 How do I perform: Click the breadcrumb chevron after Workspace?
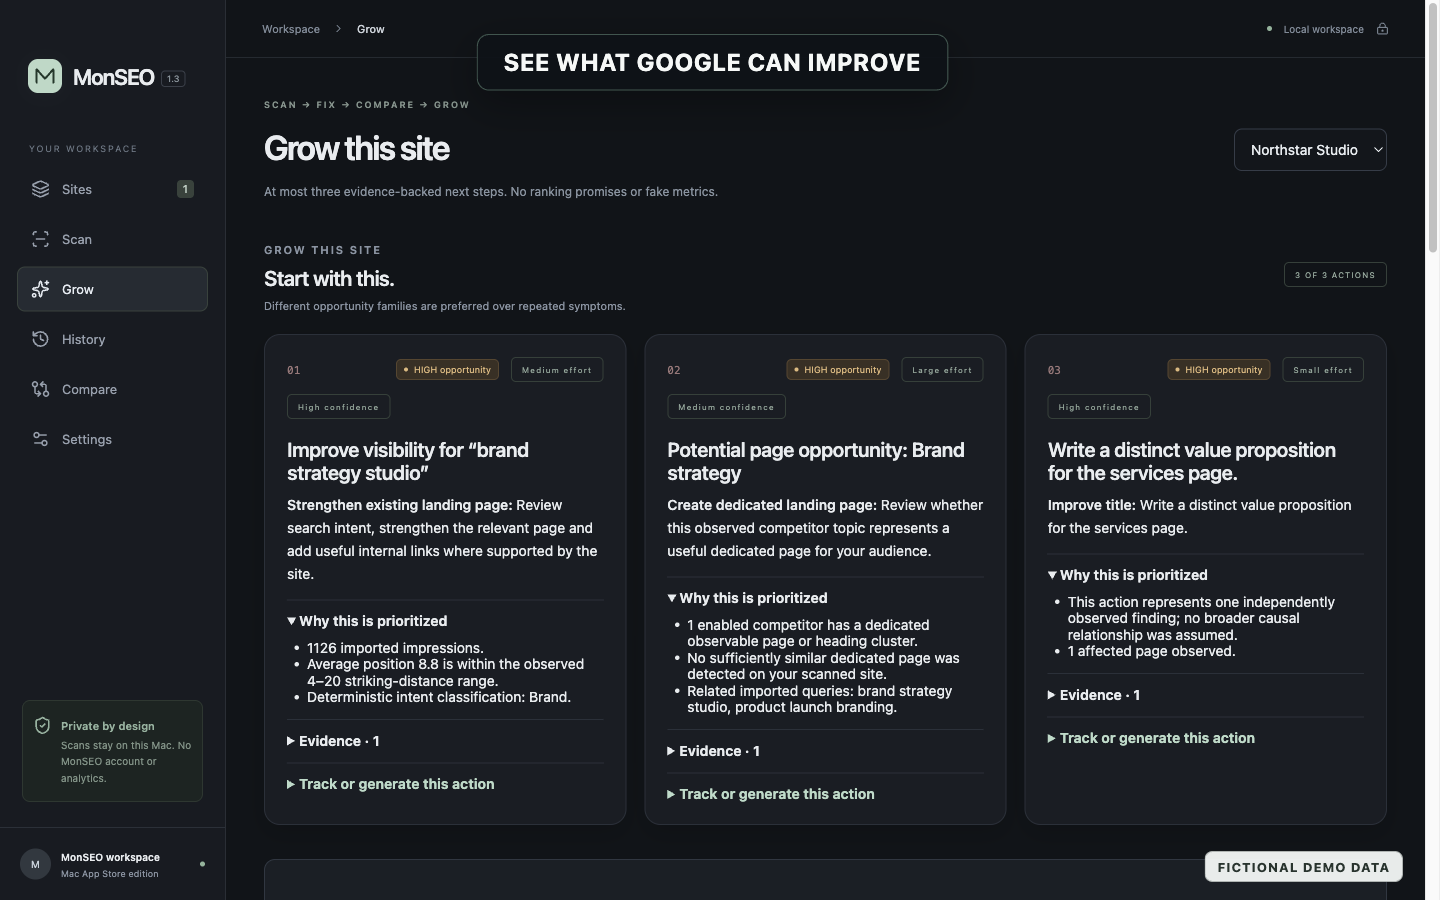click(338, 29)
